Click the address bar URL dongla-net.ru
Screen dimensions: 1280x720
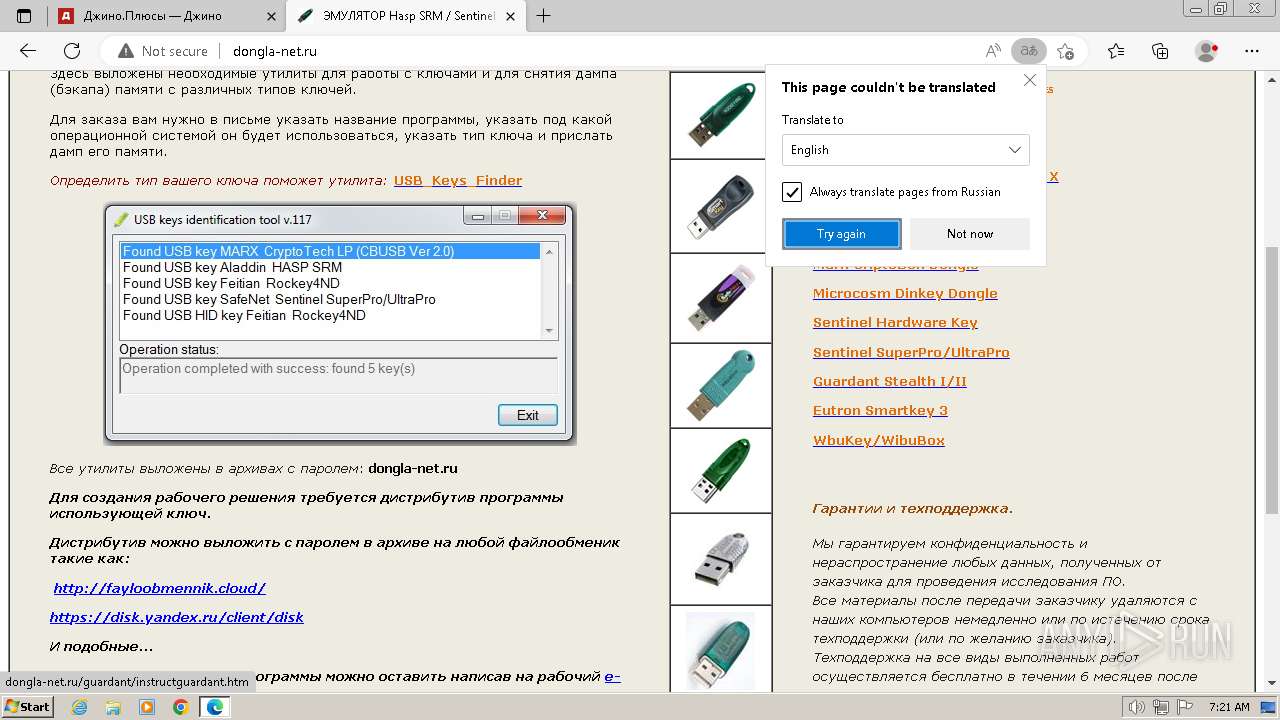(275, 51)
